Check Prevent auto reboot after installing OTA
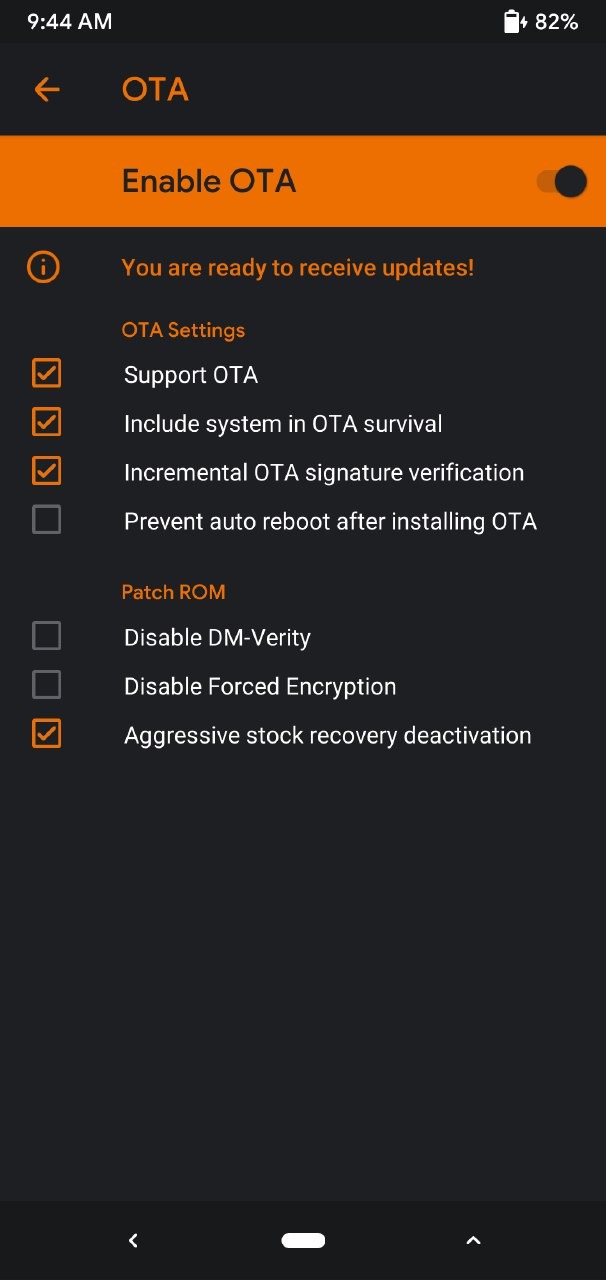The width and height of the screenshot is (606, 1280). click(x=47, y=520)
